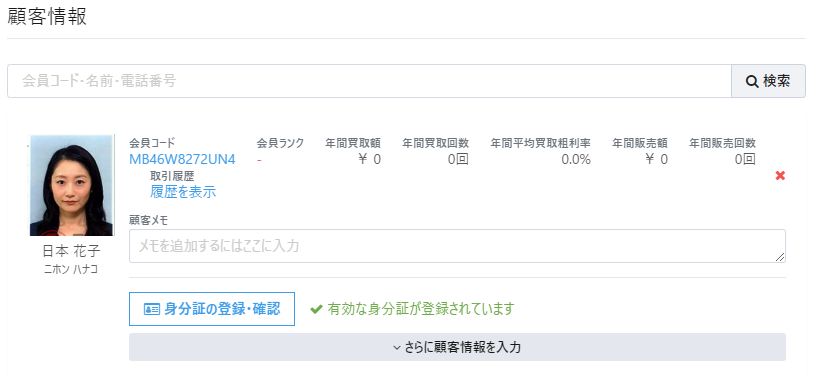Click the 年間販売回数 0回 value
Image resolution: width=817 pixels, height=376 pixels.
[x=745, y=159]
